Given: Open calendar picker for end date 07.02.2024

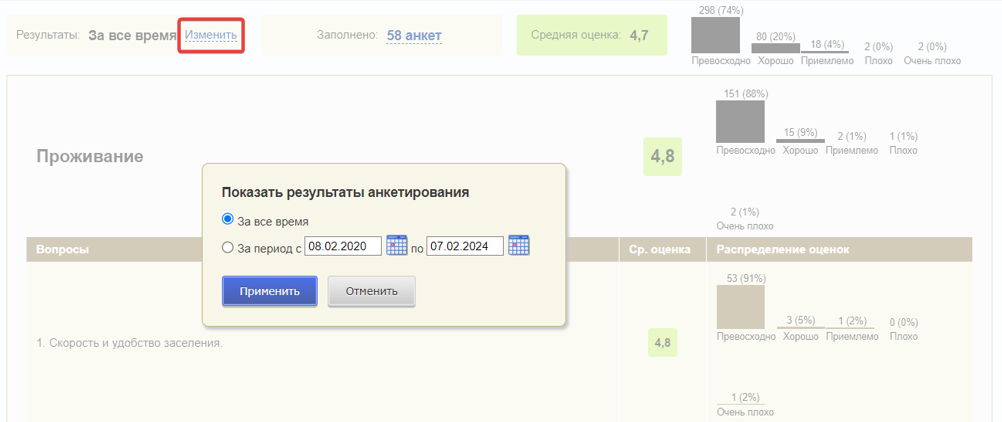Looking at the screenshot, I should click(x=519, y=246).
